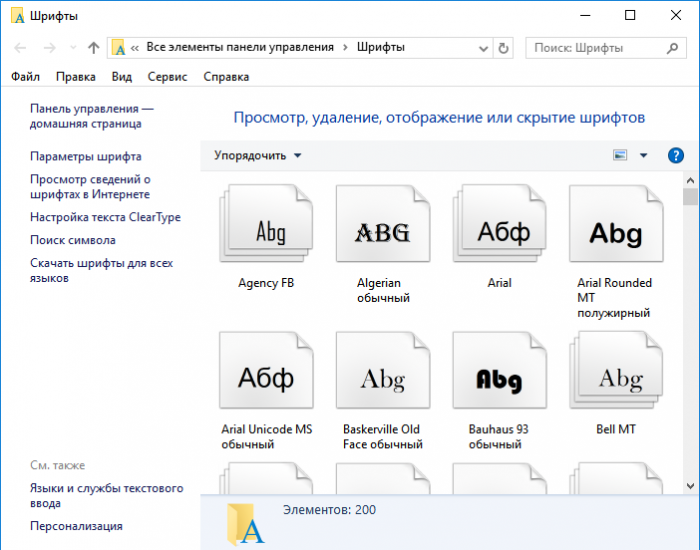The width and height of the screenshot is (700, 550).
Task: Open the Файл menu
Action: (x=26, y=76)
